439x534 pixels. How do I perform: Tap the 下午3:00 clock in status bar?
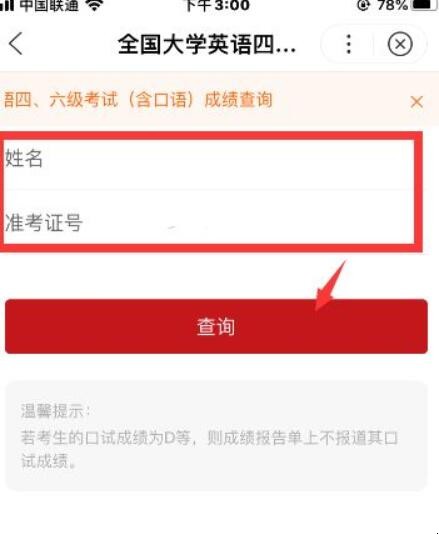pyautogui.click(x=218, y=5)
